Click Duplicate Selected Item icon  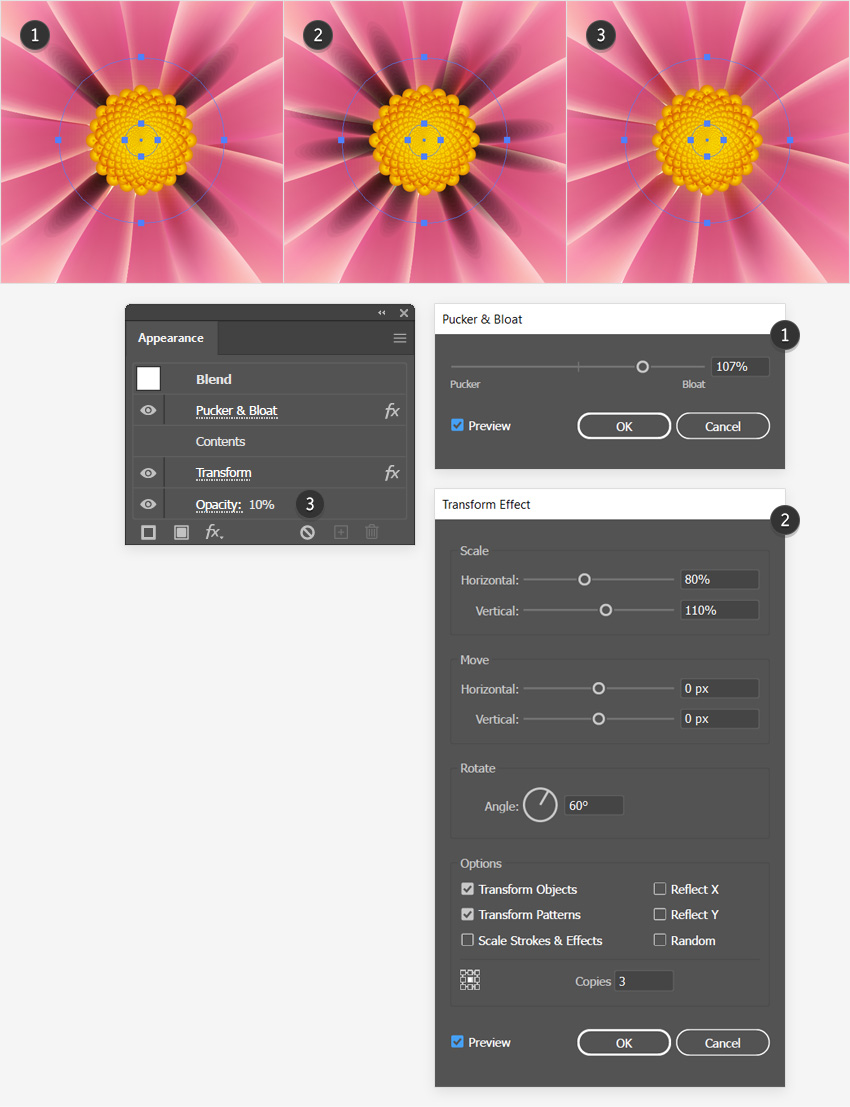click(x=341, y=532)
